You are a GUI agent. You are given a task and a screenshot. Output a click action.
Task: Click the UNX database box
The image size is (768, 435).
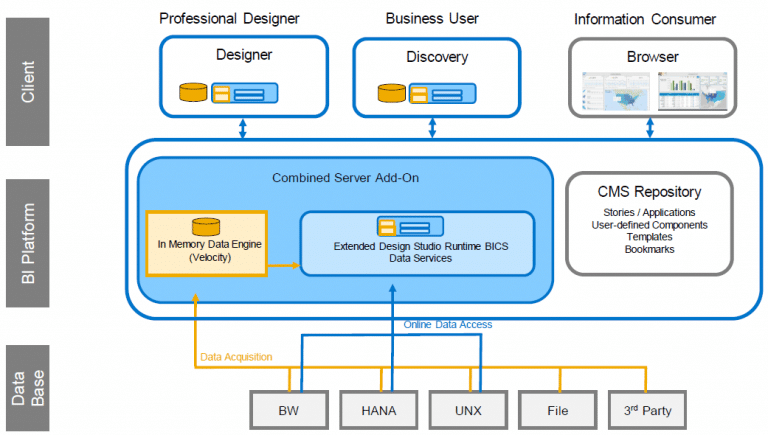pos(468,410)
